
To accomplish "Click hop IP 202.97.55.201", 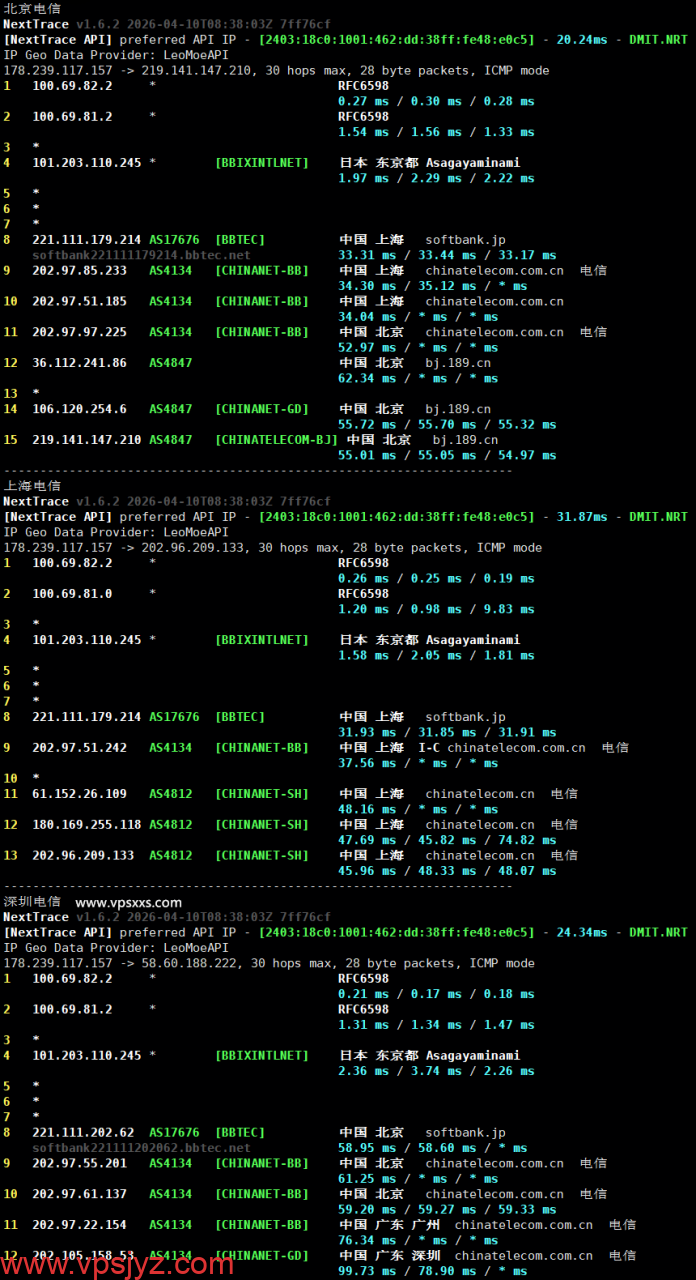I will tap(80, 1164).
